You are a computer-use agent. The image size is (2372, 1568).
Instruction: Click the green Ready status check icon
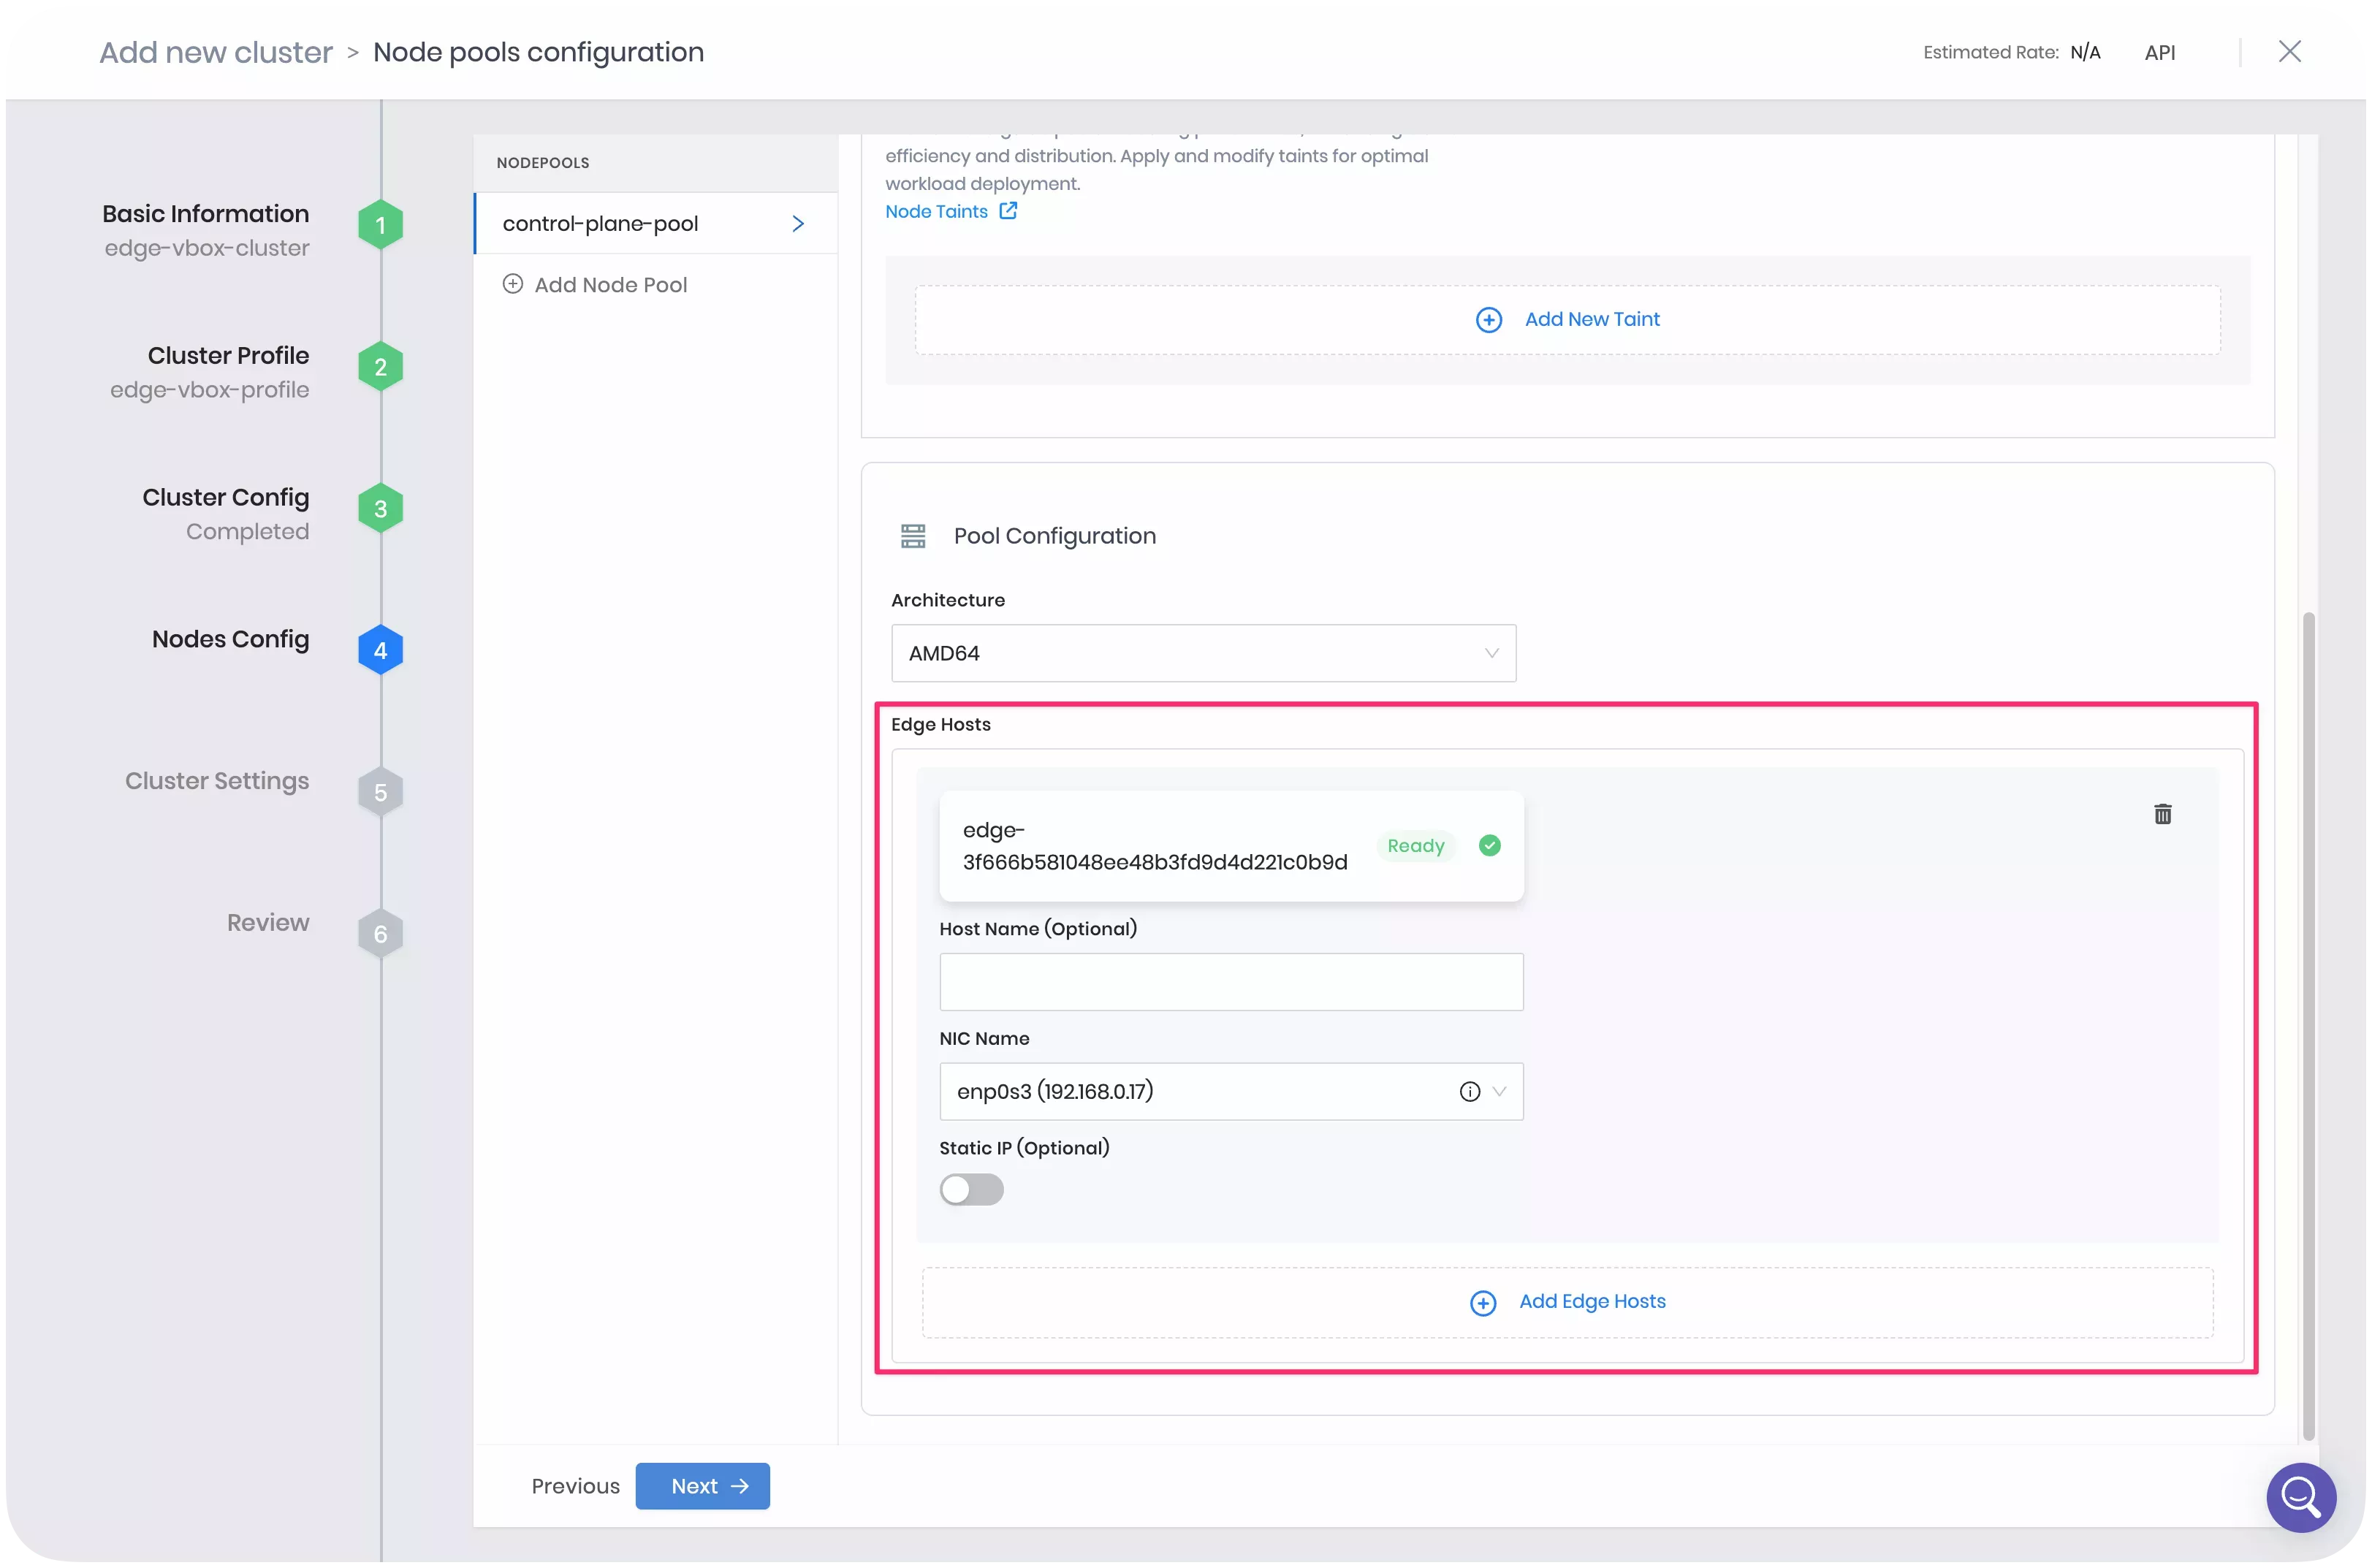[x=1489, y=845]
